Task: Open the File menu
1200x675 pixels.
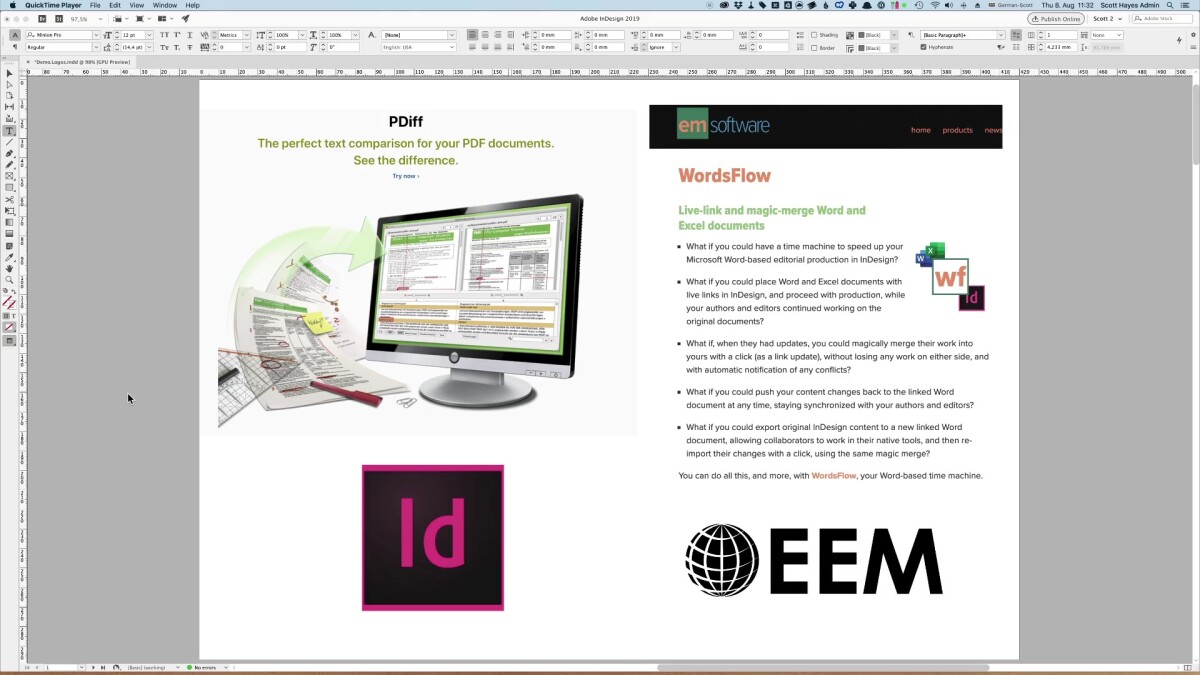Action: click(95, 5)
